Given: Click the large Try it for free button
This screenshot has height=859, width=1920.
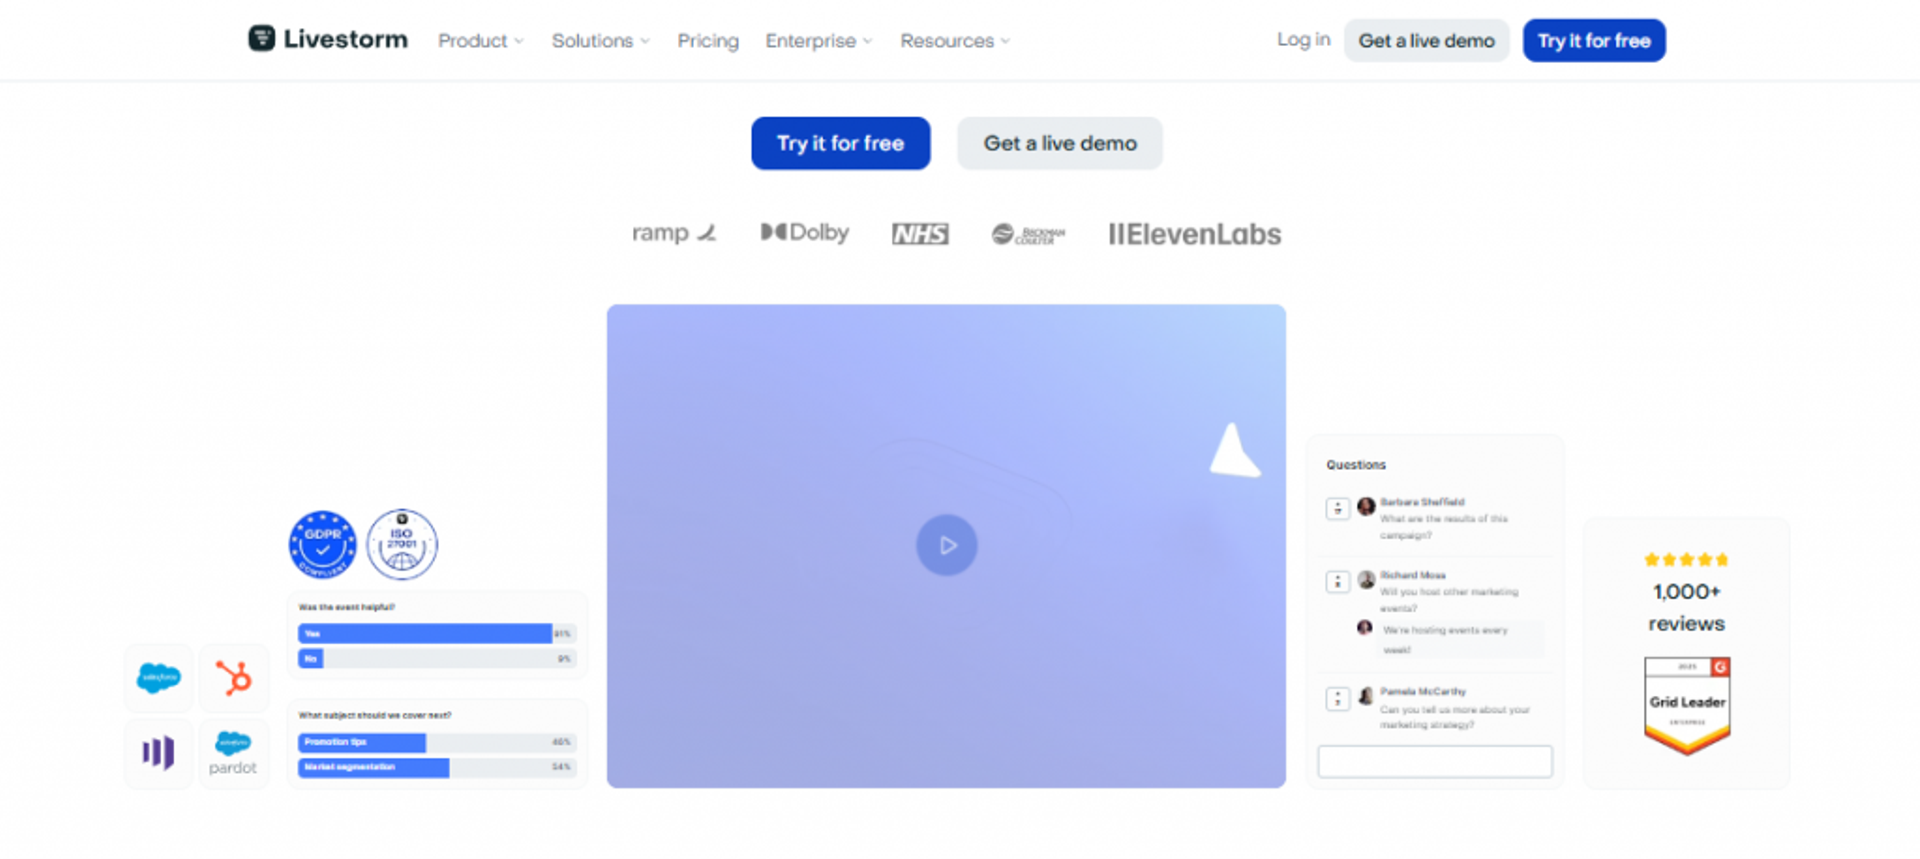Looking at the screenshot, I should (840, 143).
